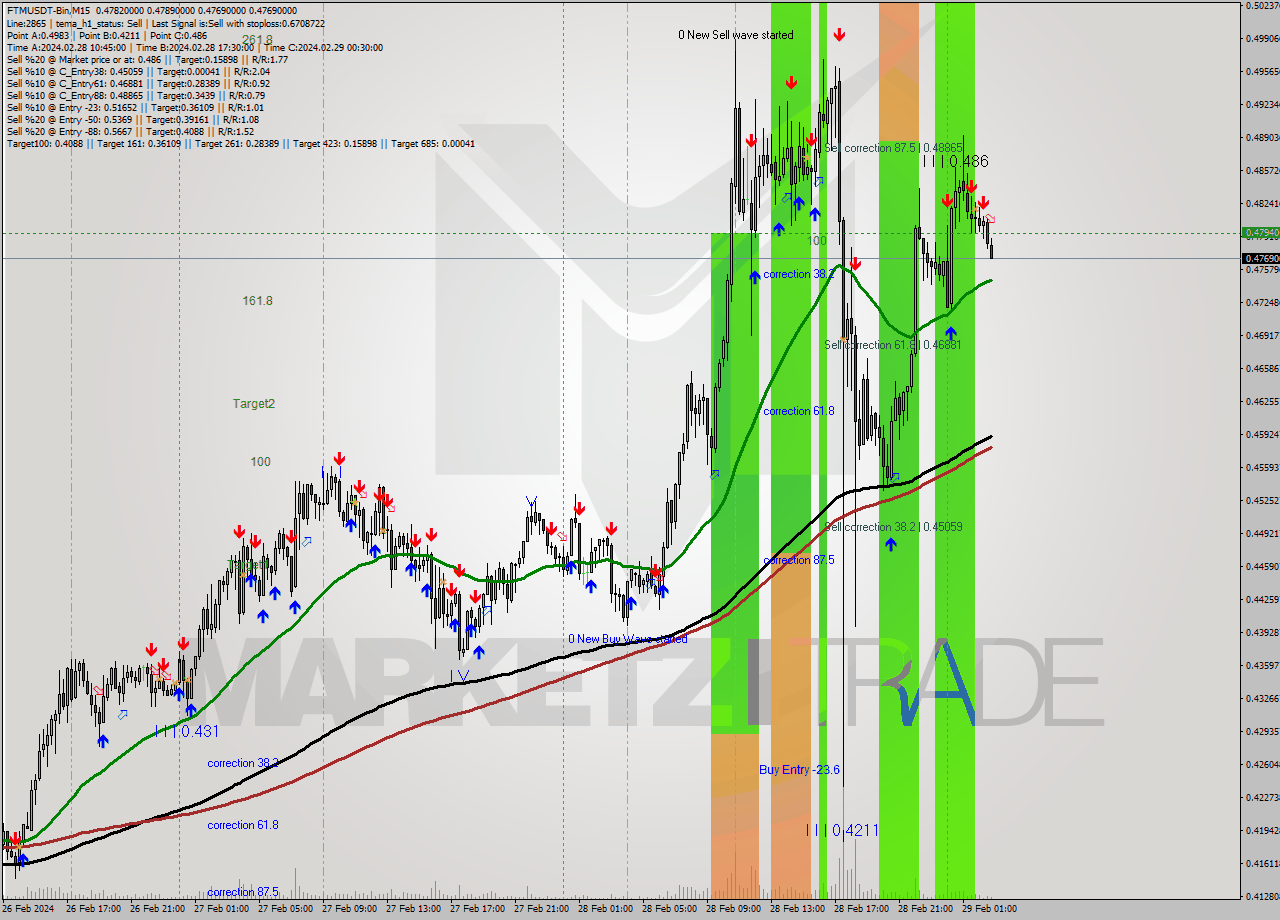Click the 0.4592 price axis label
Screen dimensions: 1280x920
[1262, 434]
